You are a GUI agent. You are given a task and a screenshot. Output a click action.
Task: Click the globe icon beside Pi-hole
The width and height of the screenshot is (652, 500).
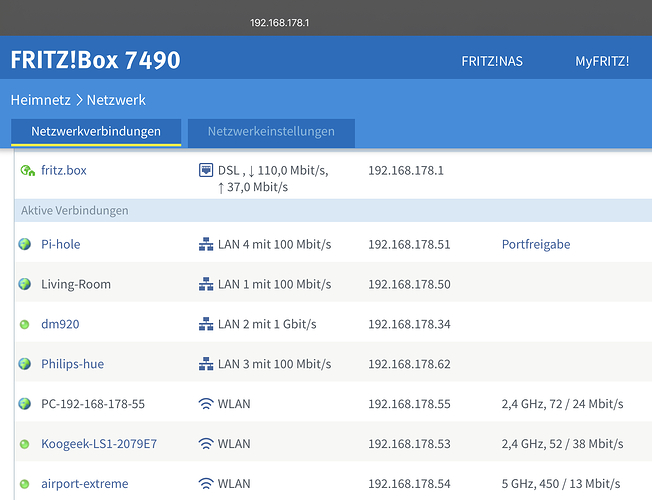coord(25,244)
